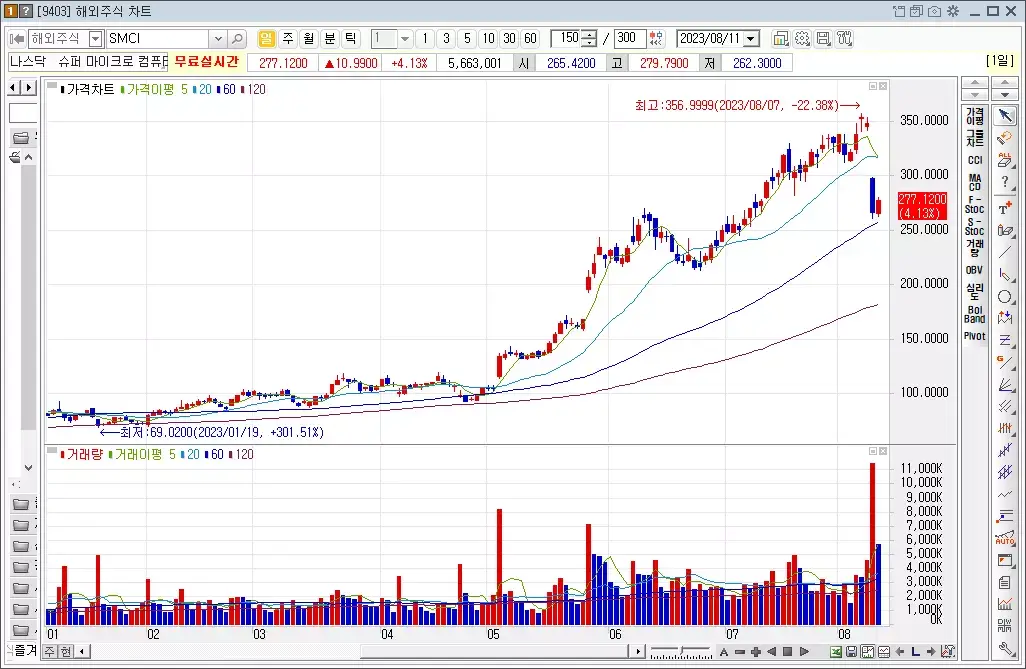Open the SMCI symbol dropdown arrow
Screen dimensions: 1026x669
pyautogui.click(x=219, y=39)
